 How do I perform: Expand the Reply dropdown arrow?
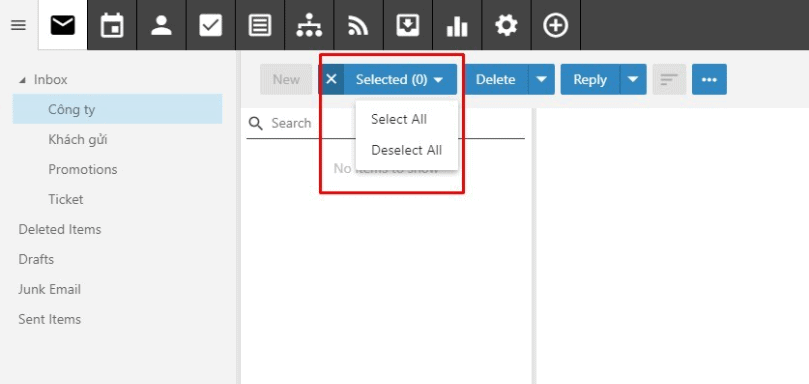[x=633, y=79]
